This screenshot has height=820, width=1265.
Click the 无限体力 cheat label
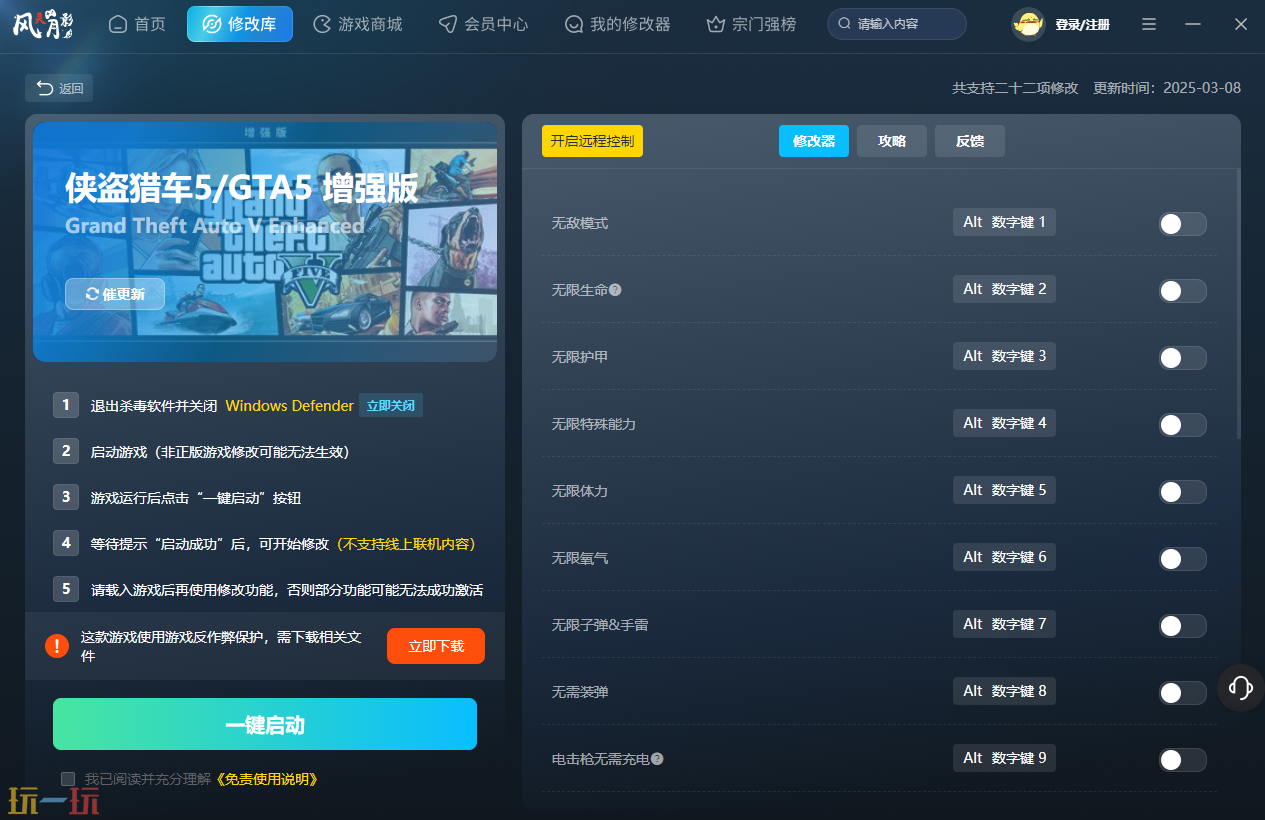(580, 491)
